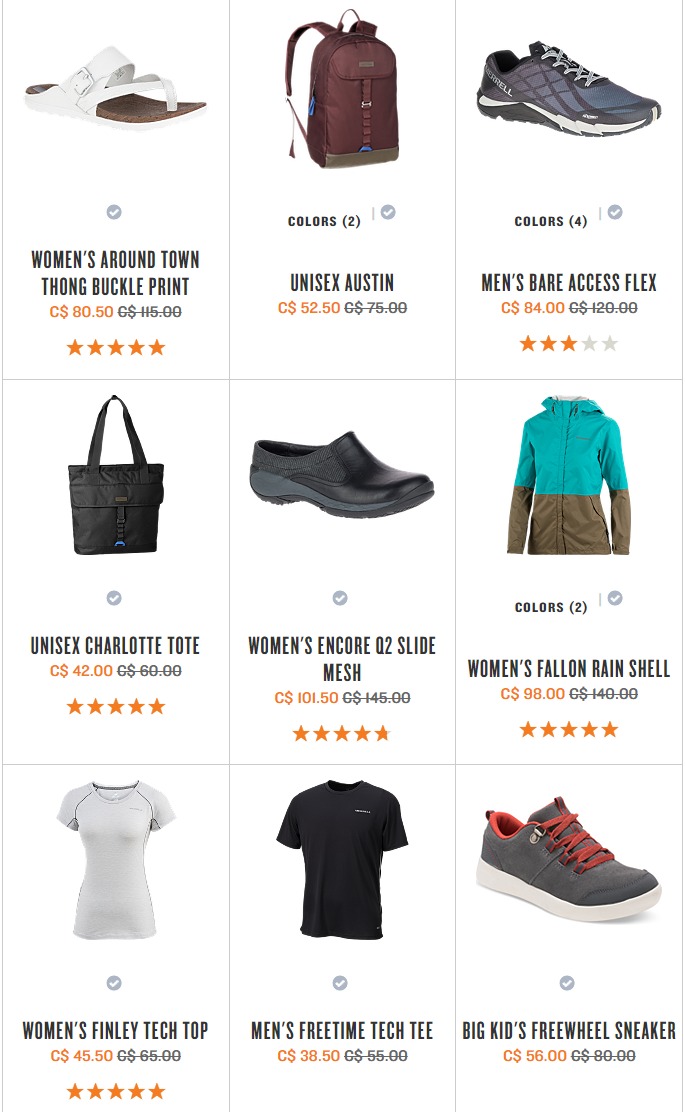The height and width of the screenshot is (1112, 685).
Task: Select the teal Fallon Rain Shell jacket image
Action: [569, 474]
